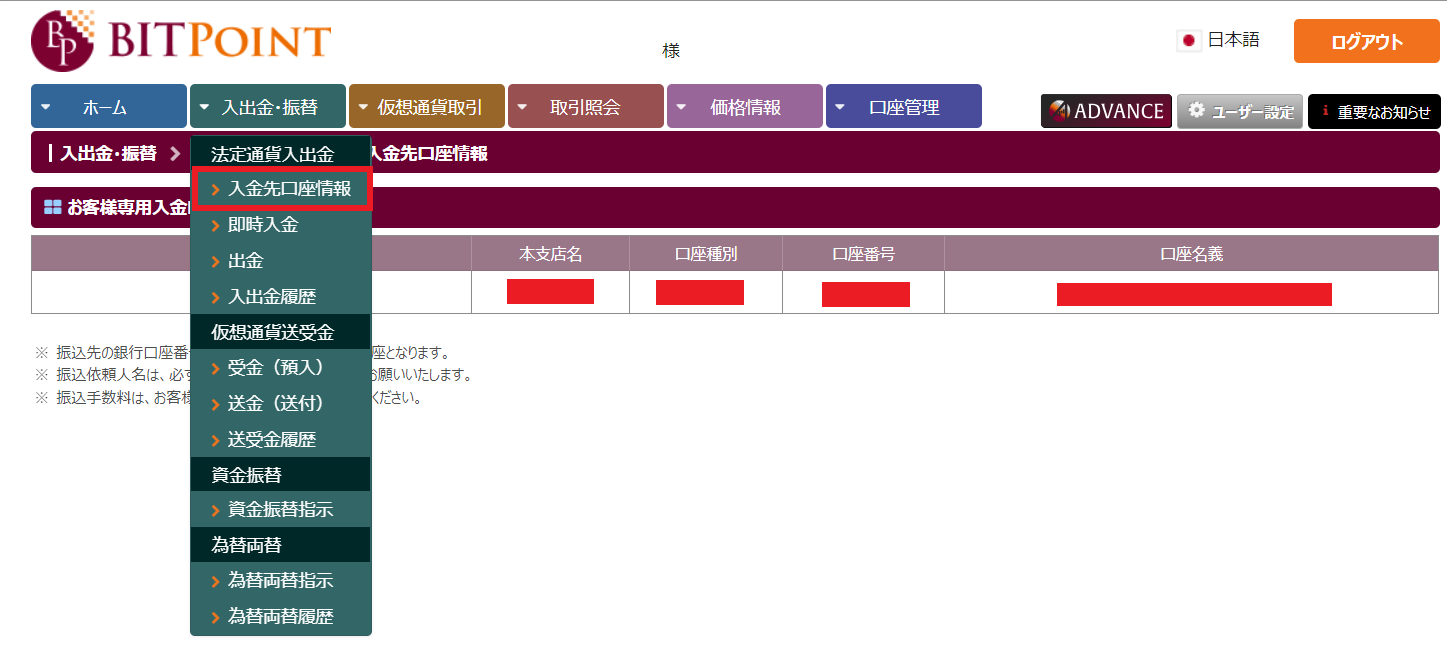Click the BITPOINT logo
The height and width of the screenshot is (646, 1447).
[181, 41]
